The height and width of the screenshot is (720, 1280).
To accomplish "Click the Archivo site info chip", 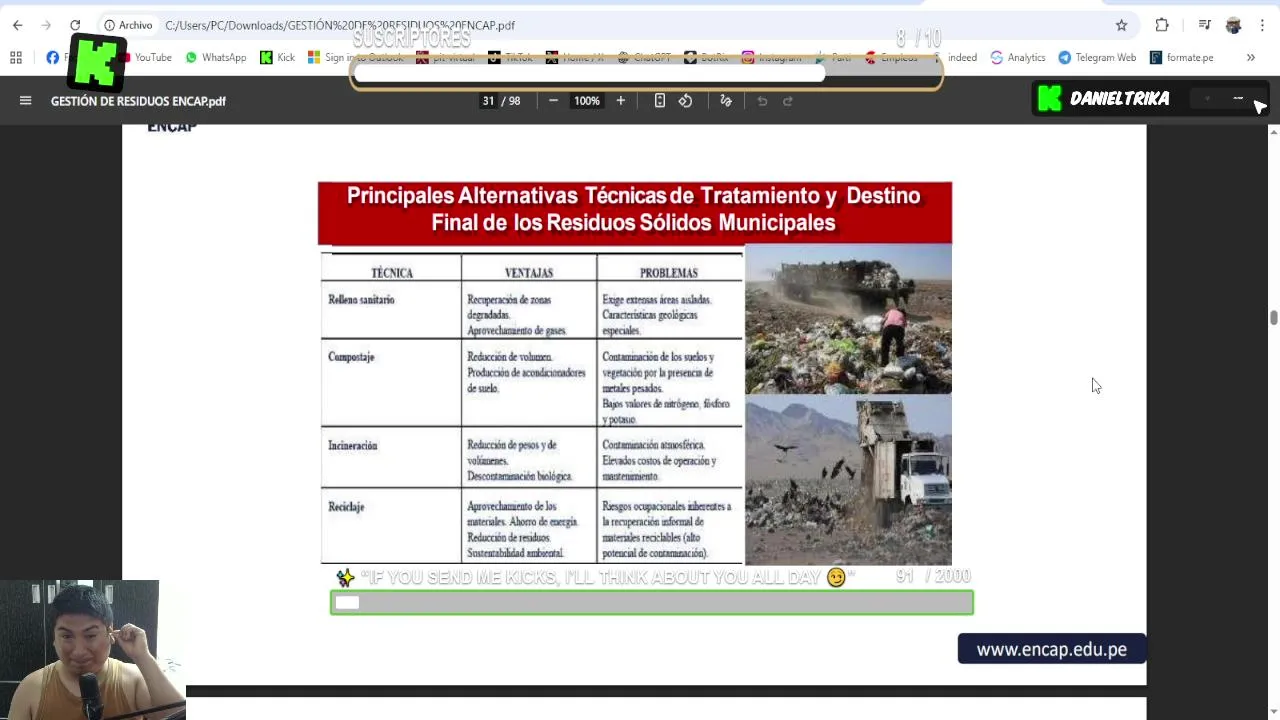I will pyautogui.click(x=128, y=25).
